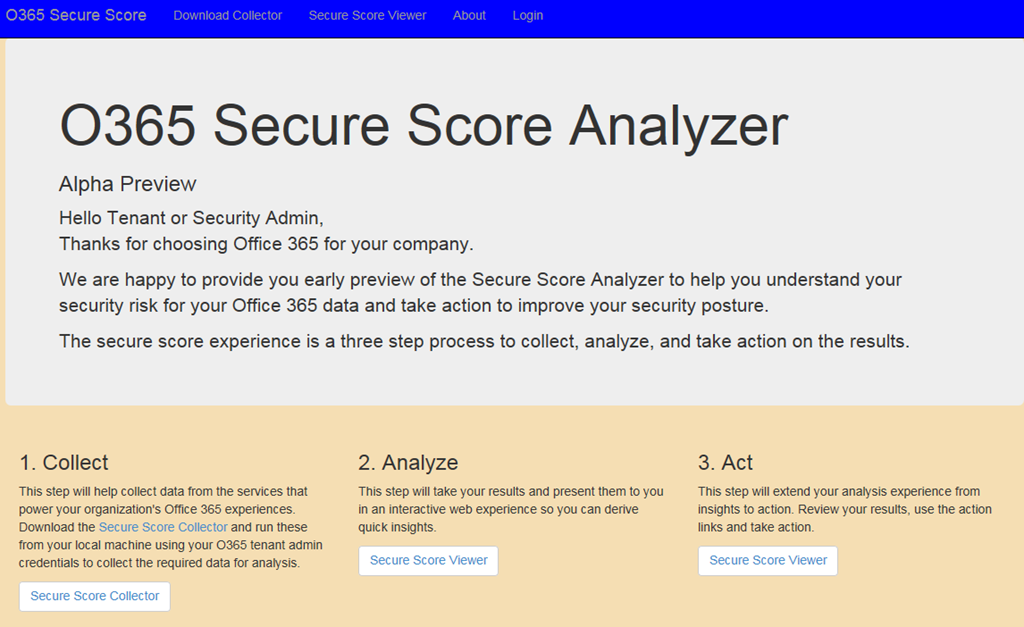Click the 'We are happy to provide' paragraph

pyautogui.click(x=480, y=292)
